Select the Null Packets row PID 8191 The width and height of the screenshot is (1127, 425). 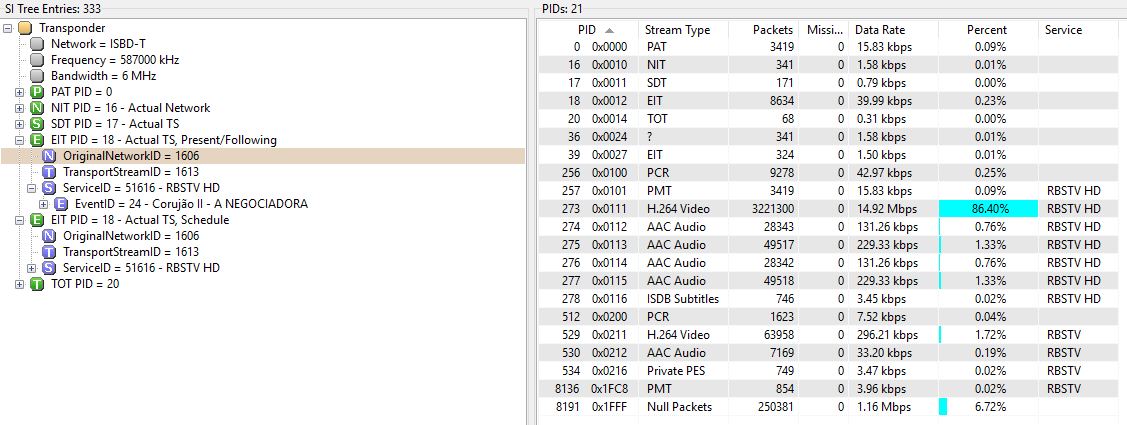click(680, 407)
